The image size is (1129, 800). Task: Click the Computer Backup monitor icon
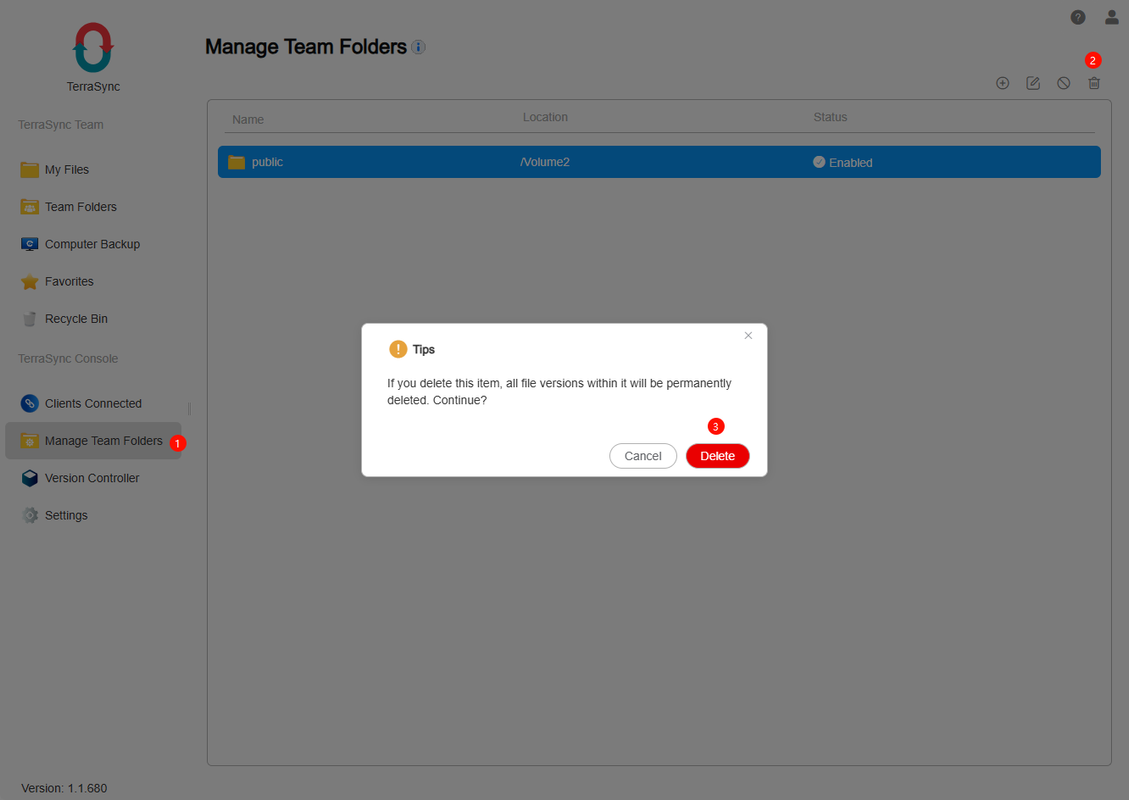click(30, 245)
